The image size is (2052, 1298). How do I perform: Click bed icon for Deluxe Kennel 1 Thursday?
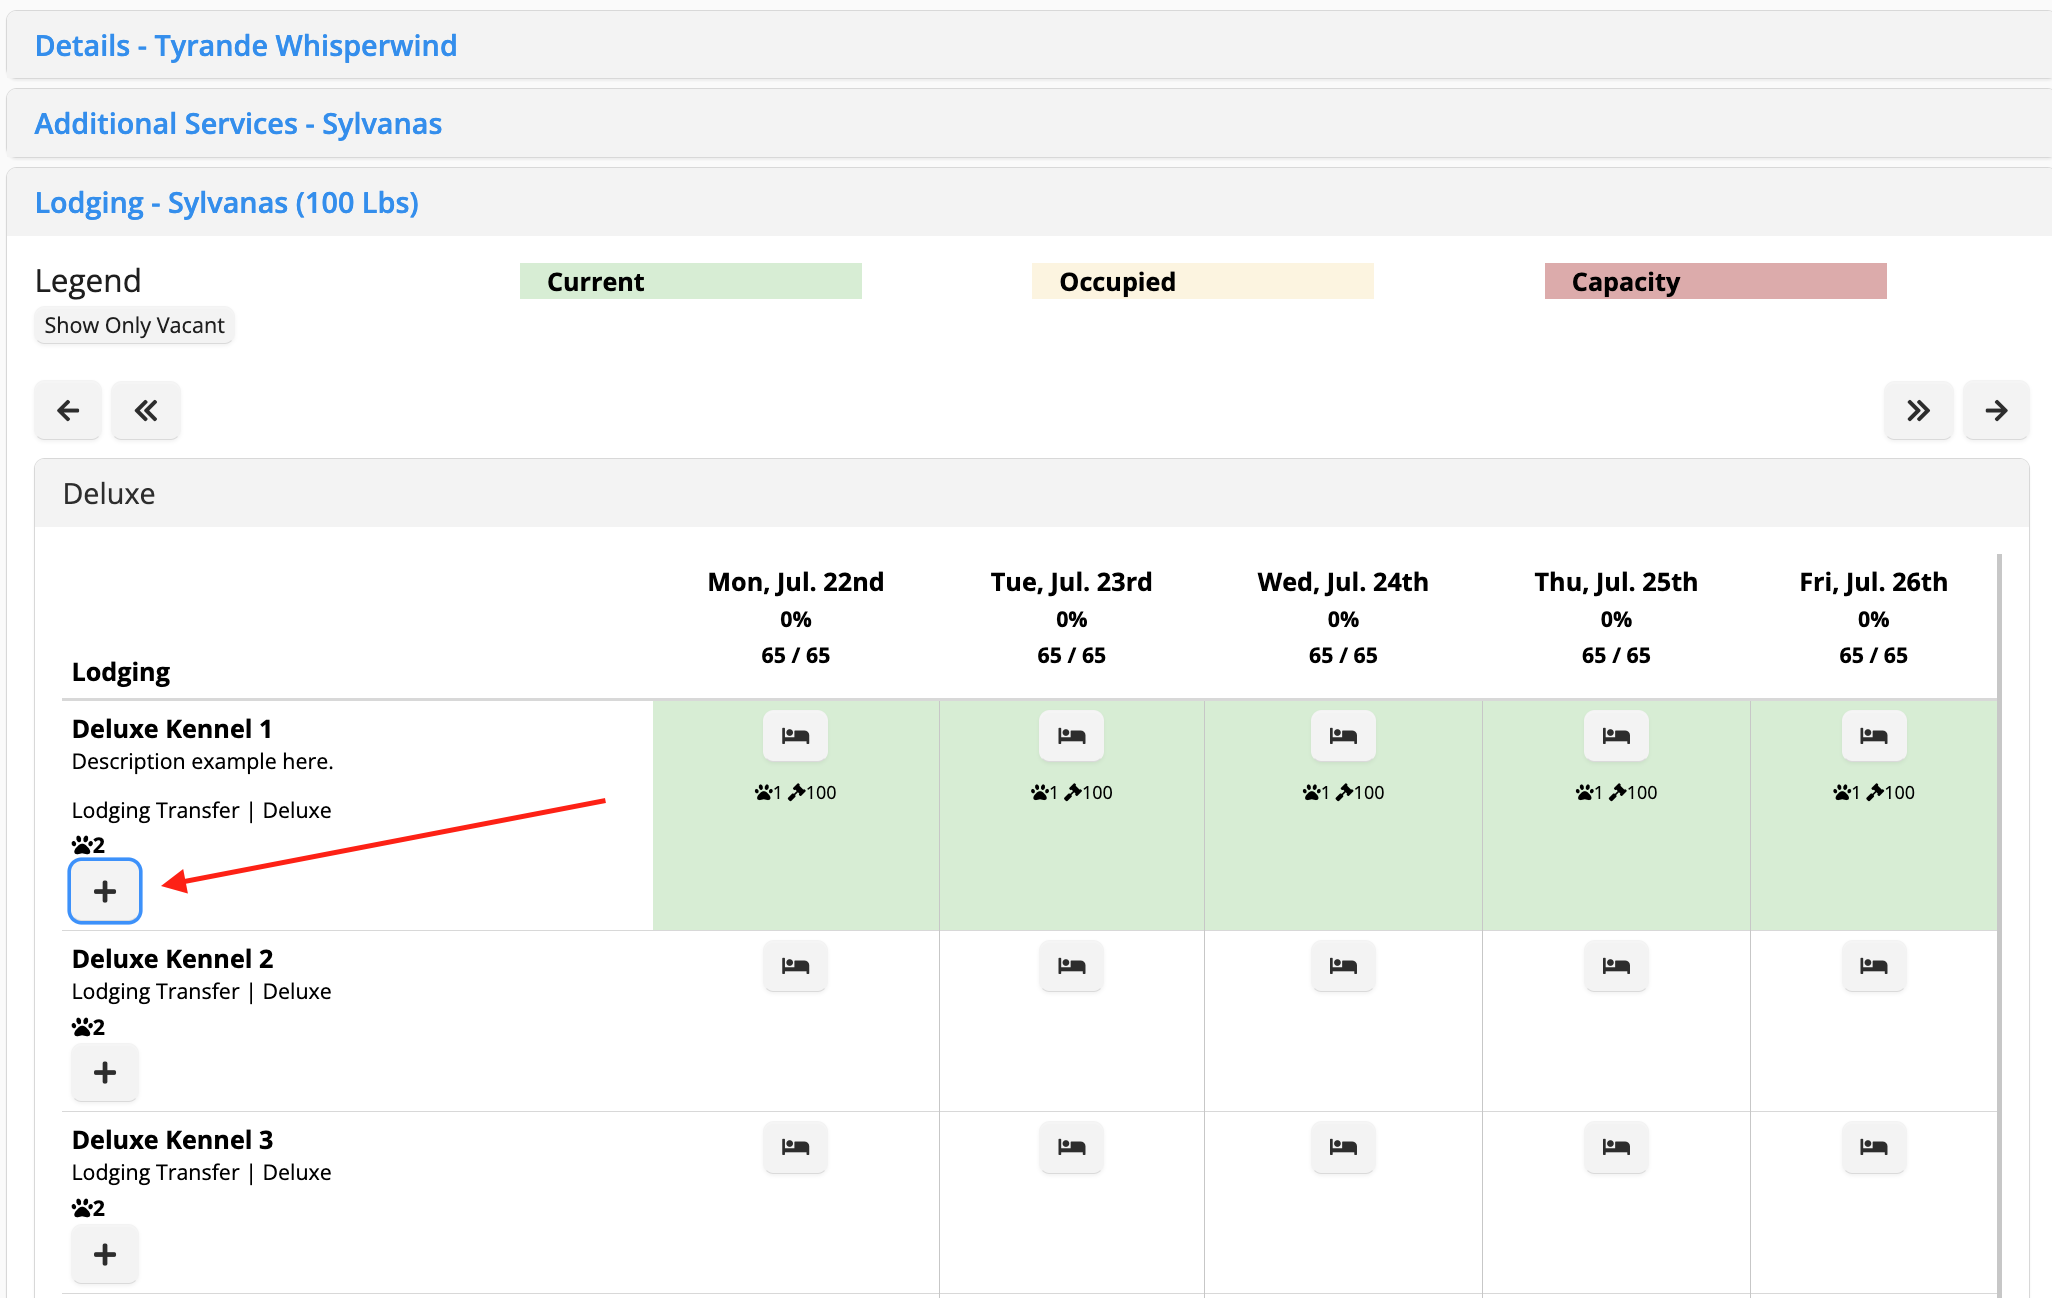pos(1616,736)
